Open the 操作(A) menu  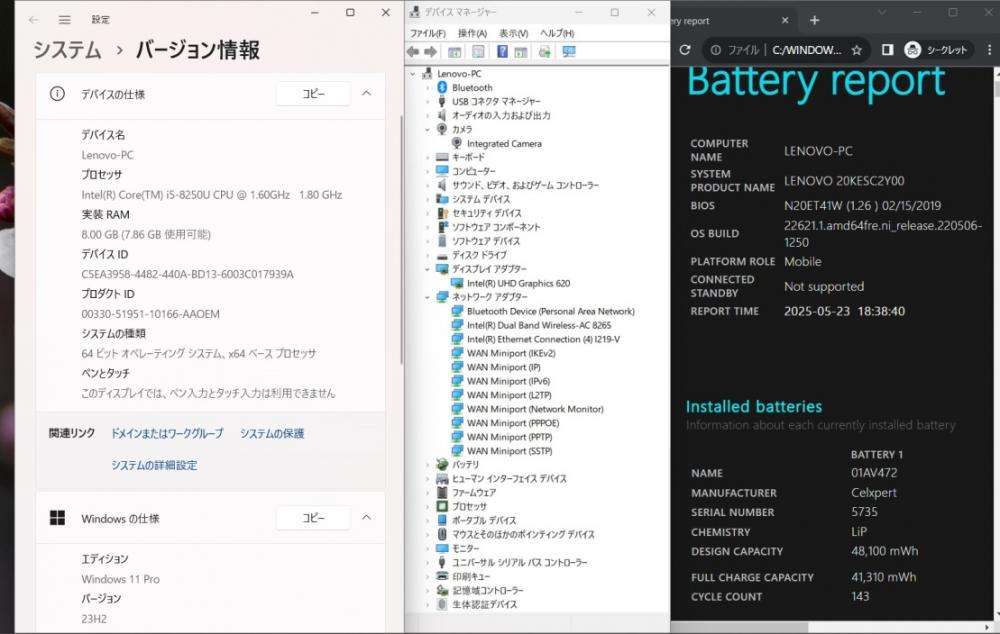click(472, 33)
